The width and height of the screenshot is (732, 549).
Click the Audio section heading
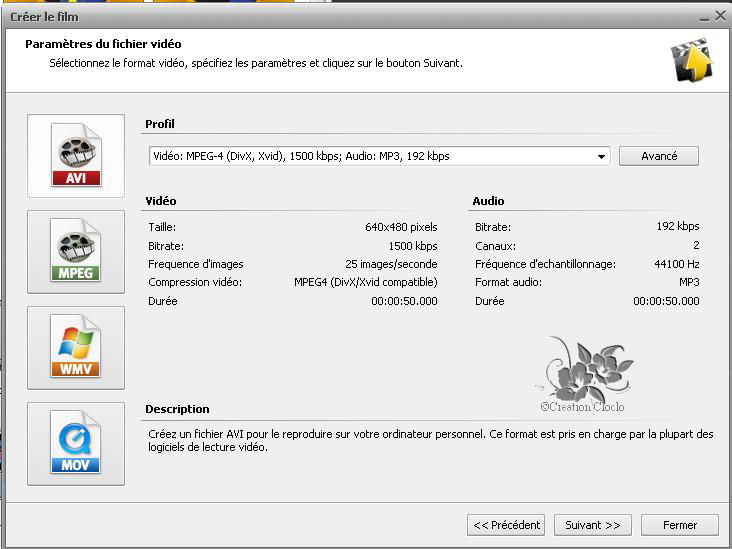[x=488, y=201]
